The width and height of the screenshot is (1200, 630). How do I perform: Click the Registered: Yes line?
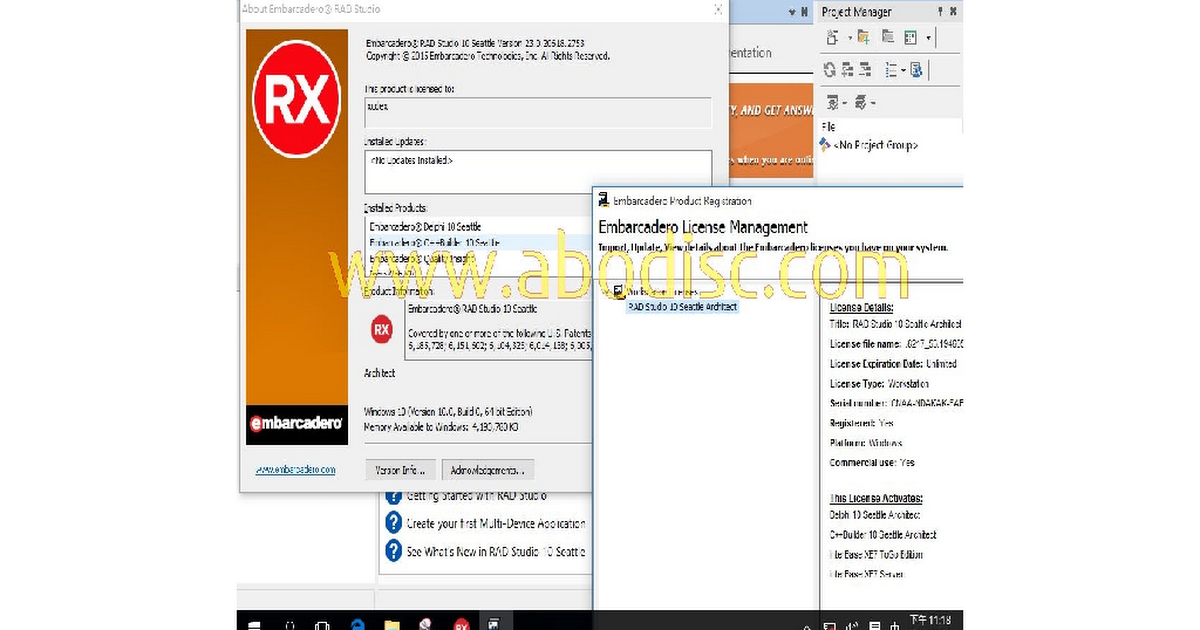click(x=861, y=423)
